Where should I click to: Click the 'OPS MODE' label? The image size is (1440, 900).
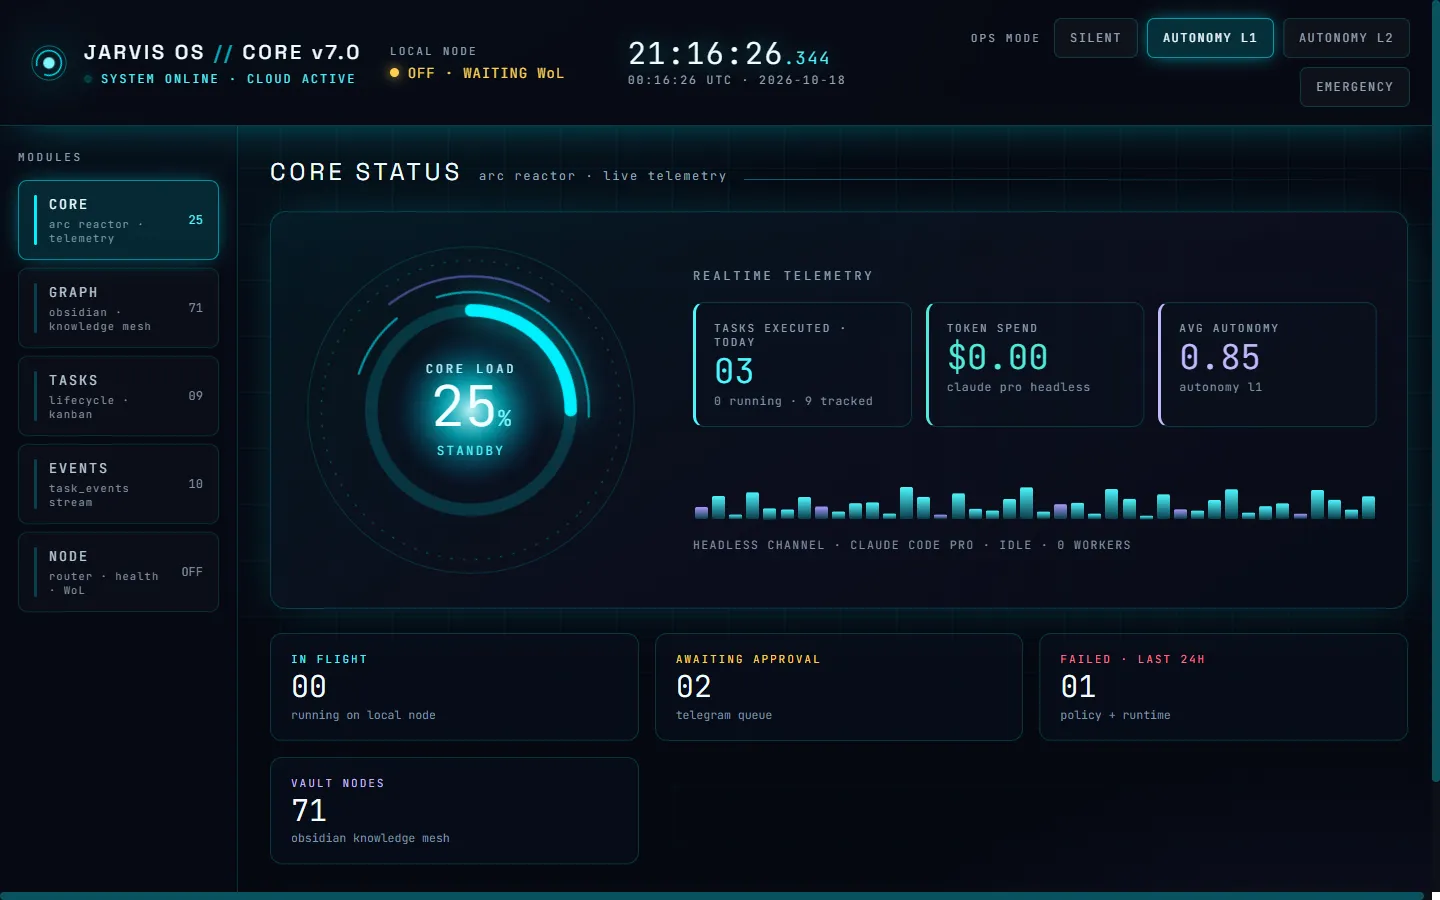coord(1005,38)
